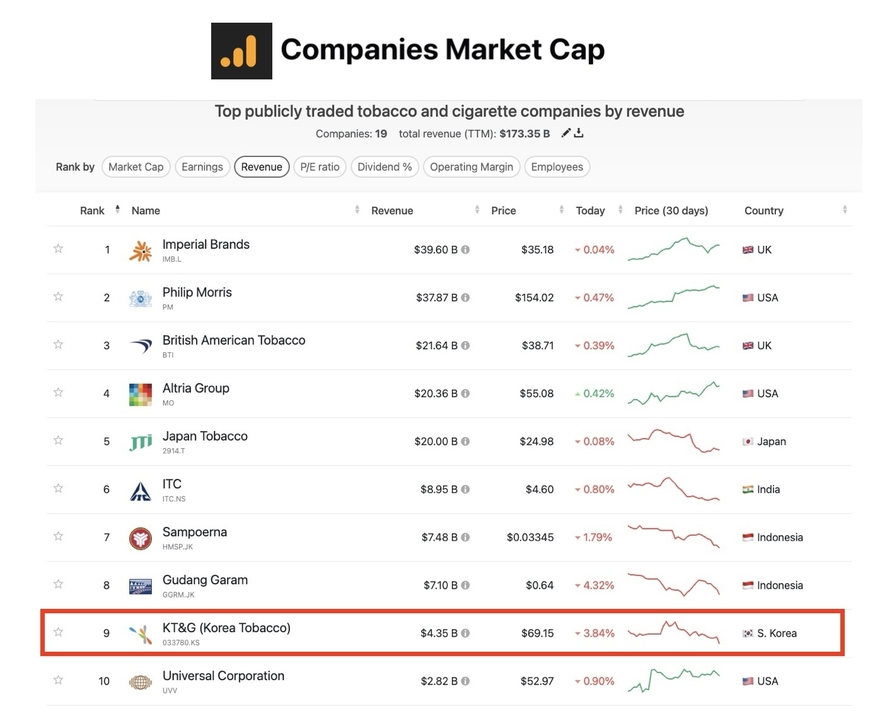This screenshot has width=875, height=716.
Task: Open the British American Tobacco logo
Action: [141, 346]
